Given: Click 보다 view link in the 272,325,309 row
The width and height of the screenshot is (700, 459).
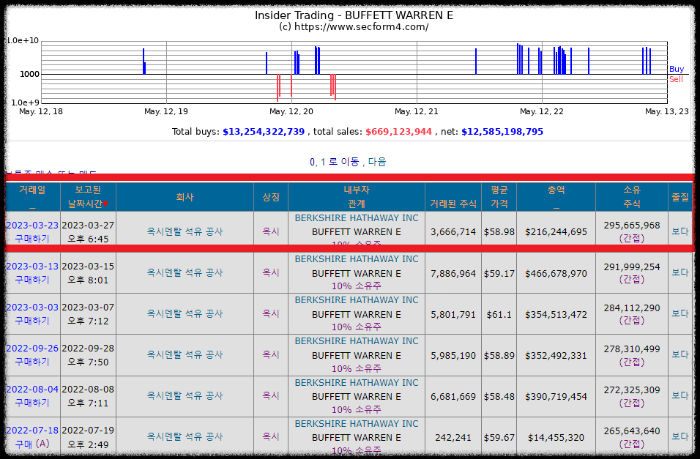Looking at the screenshot, I should point(680,396).
